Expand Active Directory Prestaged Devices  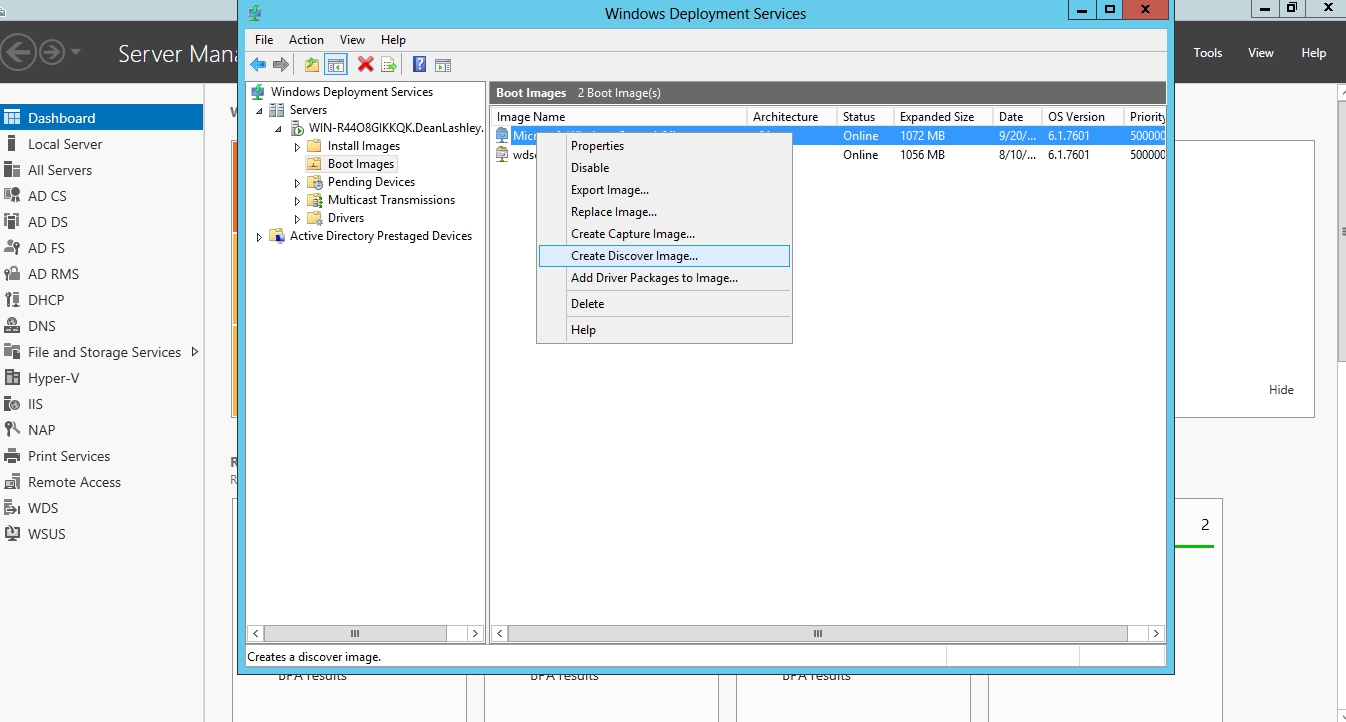[x=259, y=237]
